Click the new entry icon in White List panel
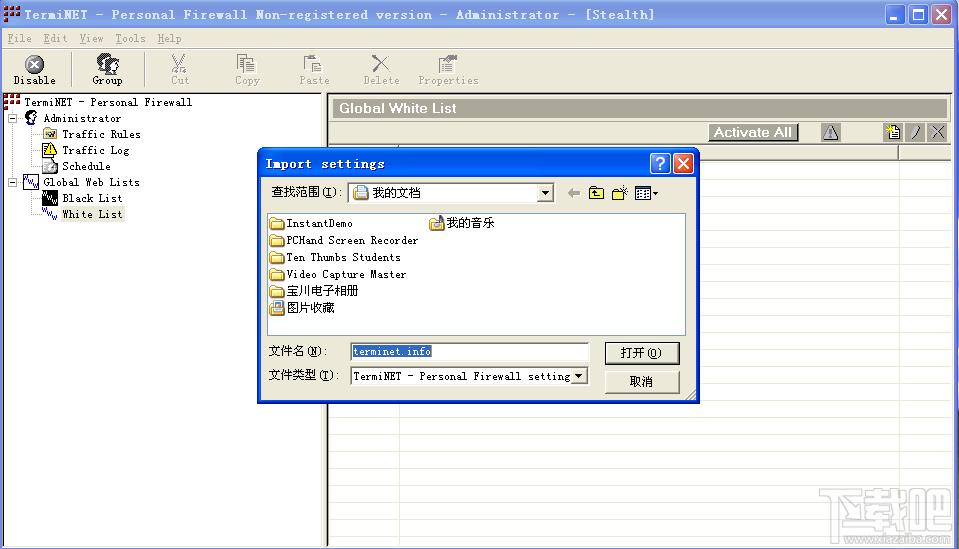This screenshot has width=959, height=549. [892, 132]
